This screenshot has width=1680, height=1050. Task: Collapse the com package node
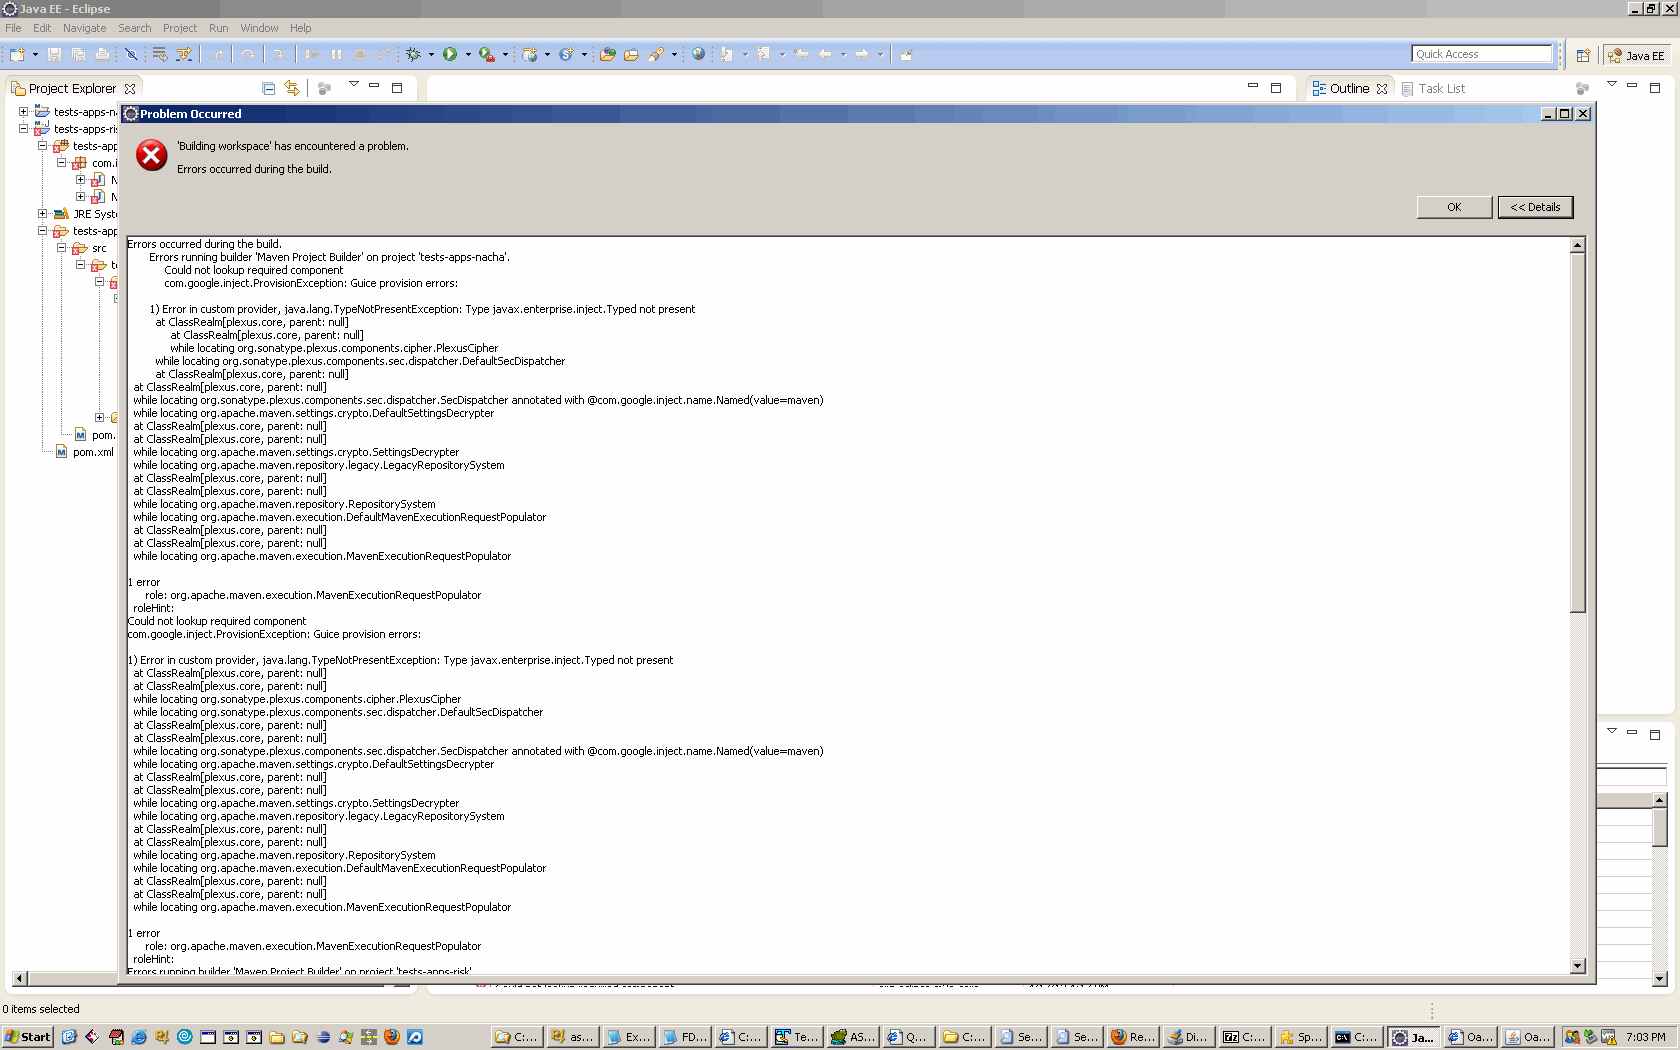point(61,163)
